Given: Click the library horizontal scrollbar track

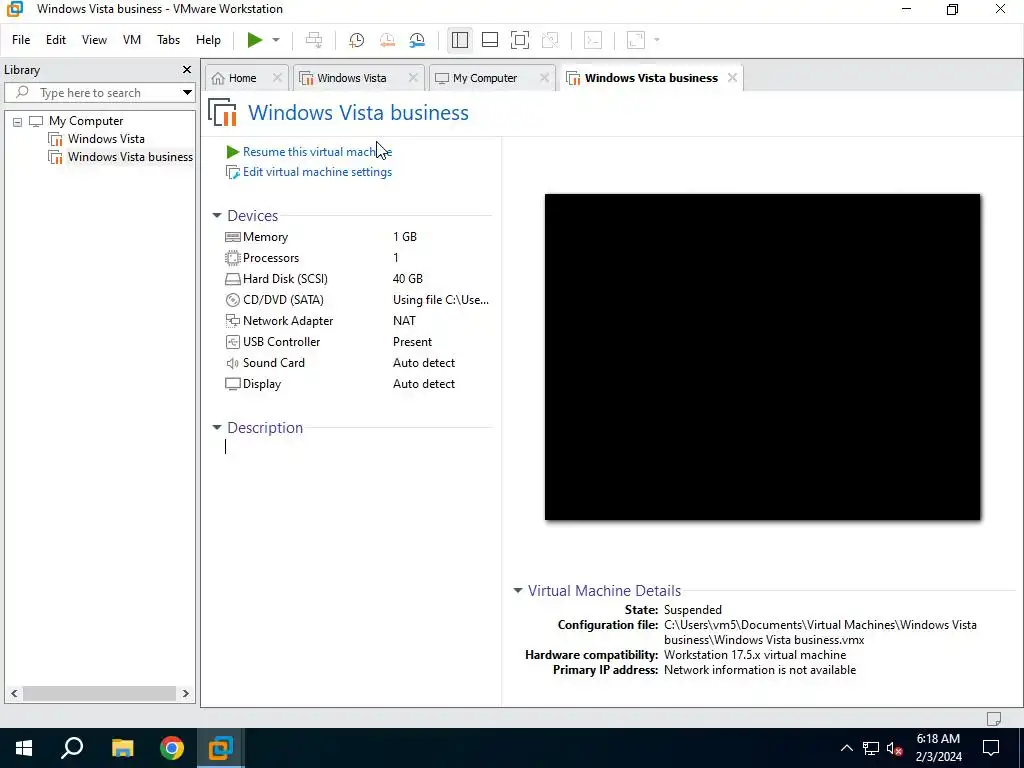Looking at the screenshot, I should (x=100, y=693).
